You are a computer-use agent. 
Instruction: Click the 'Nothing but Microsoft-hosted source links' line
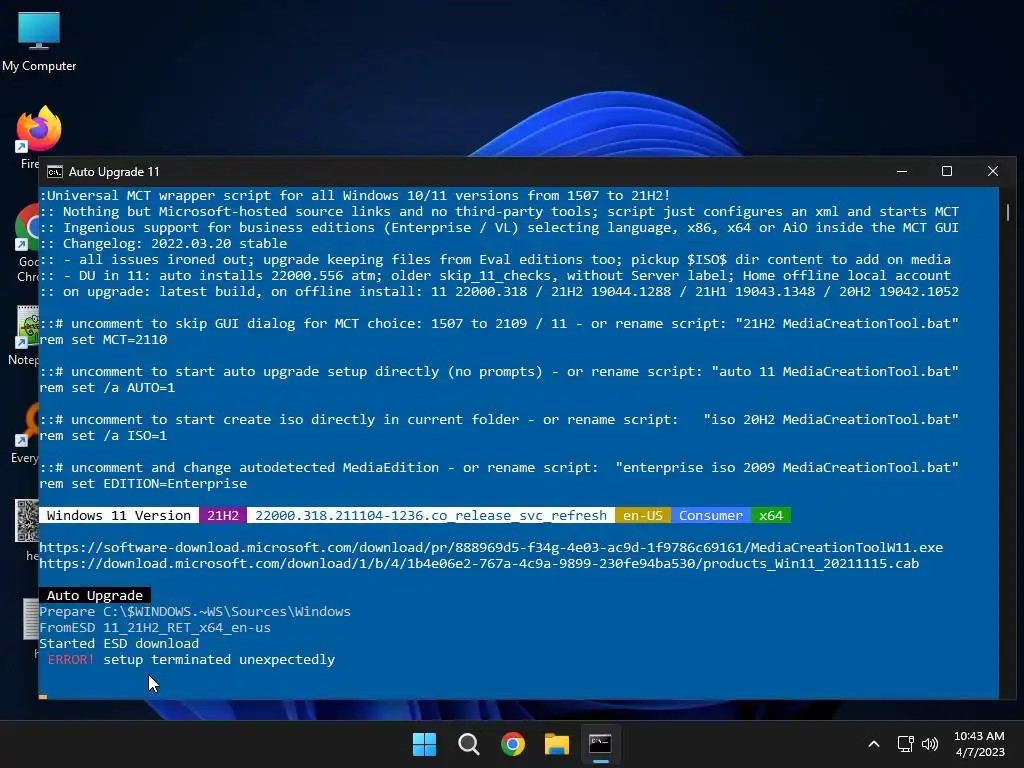pyautogui.click(x=499, y=212)
